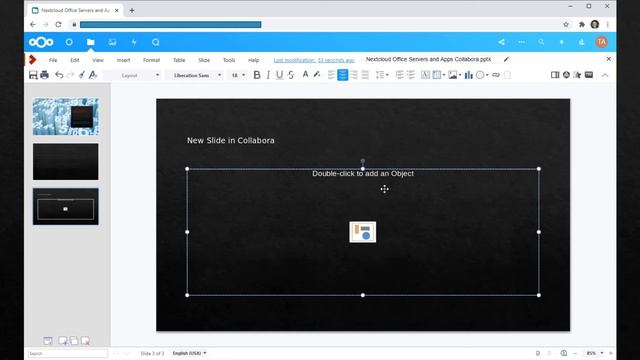The height and width of the screenshot is (360, 640).
Task: Insert a hyperlink
Action: (x=496, y=75)
